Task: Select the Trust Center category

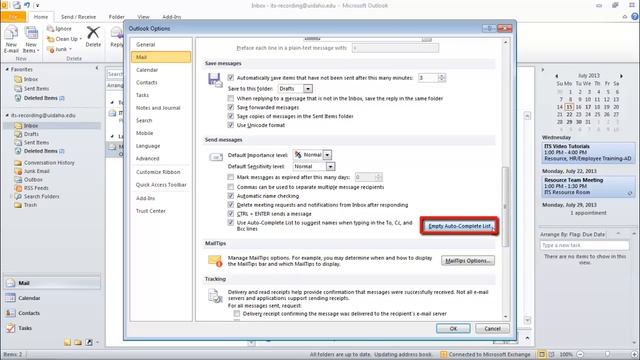Action: [161, 211]
